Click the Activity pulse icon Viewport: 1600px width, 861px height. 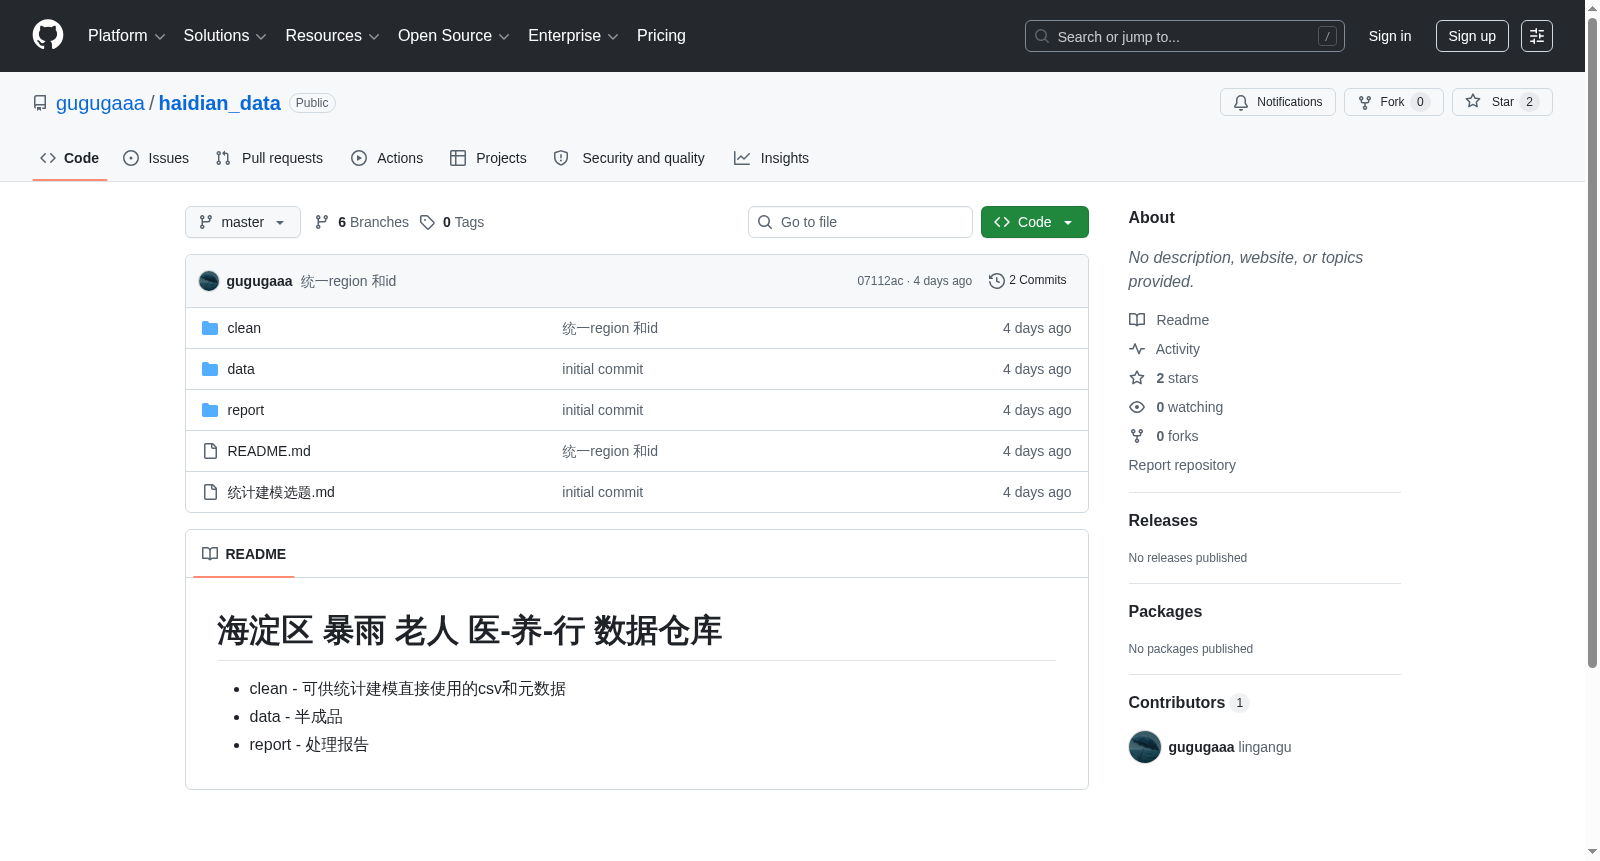click(1137, 349)
